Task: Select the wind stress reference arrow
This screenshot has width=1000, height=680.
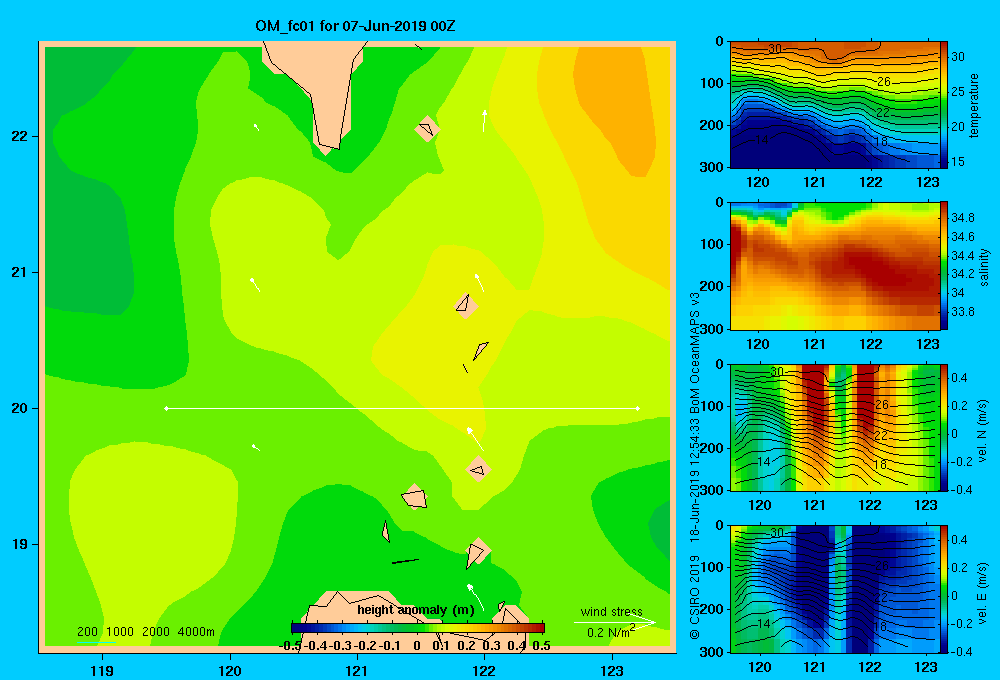Action: point(615,622)
